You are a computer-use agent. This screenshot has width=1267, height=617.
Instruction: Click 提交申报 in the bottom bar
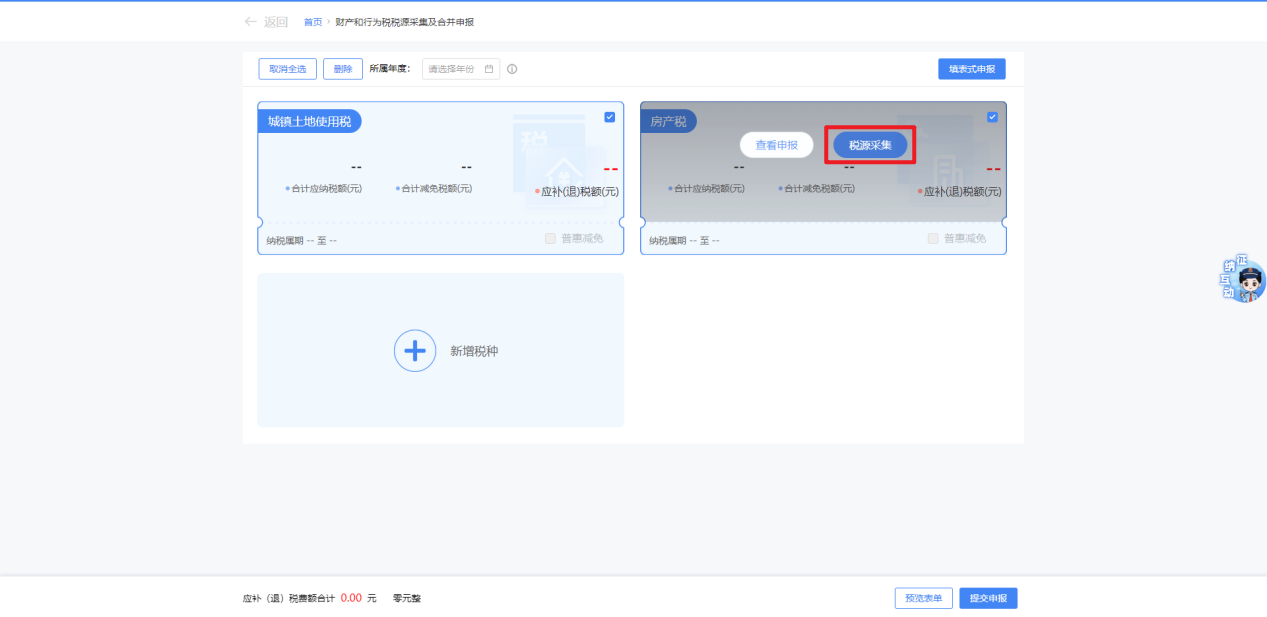tap(988, 598)
